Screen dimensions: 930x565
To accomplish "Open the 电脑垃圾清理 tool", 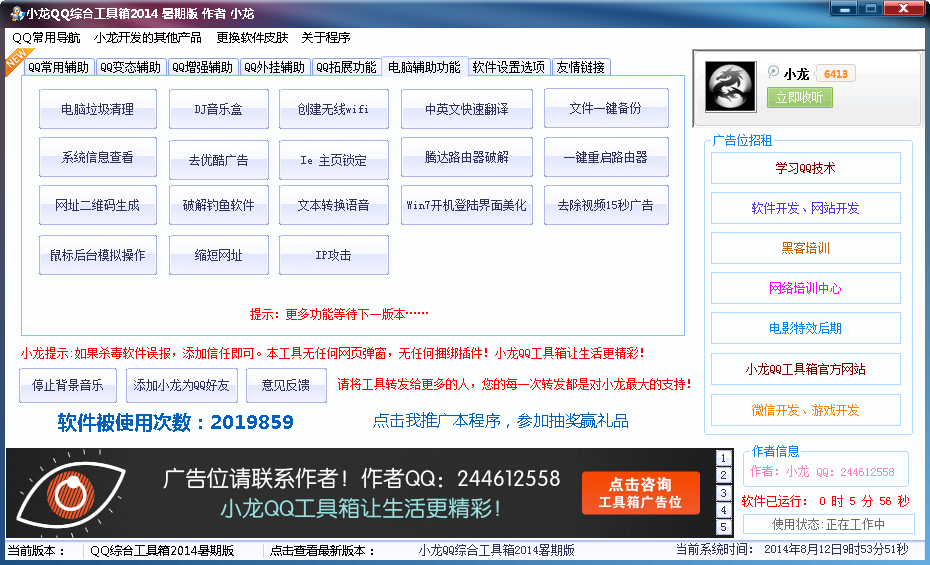I will 97,109.
